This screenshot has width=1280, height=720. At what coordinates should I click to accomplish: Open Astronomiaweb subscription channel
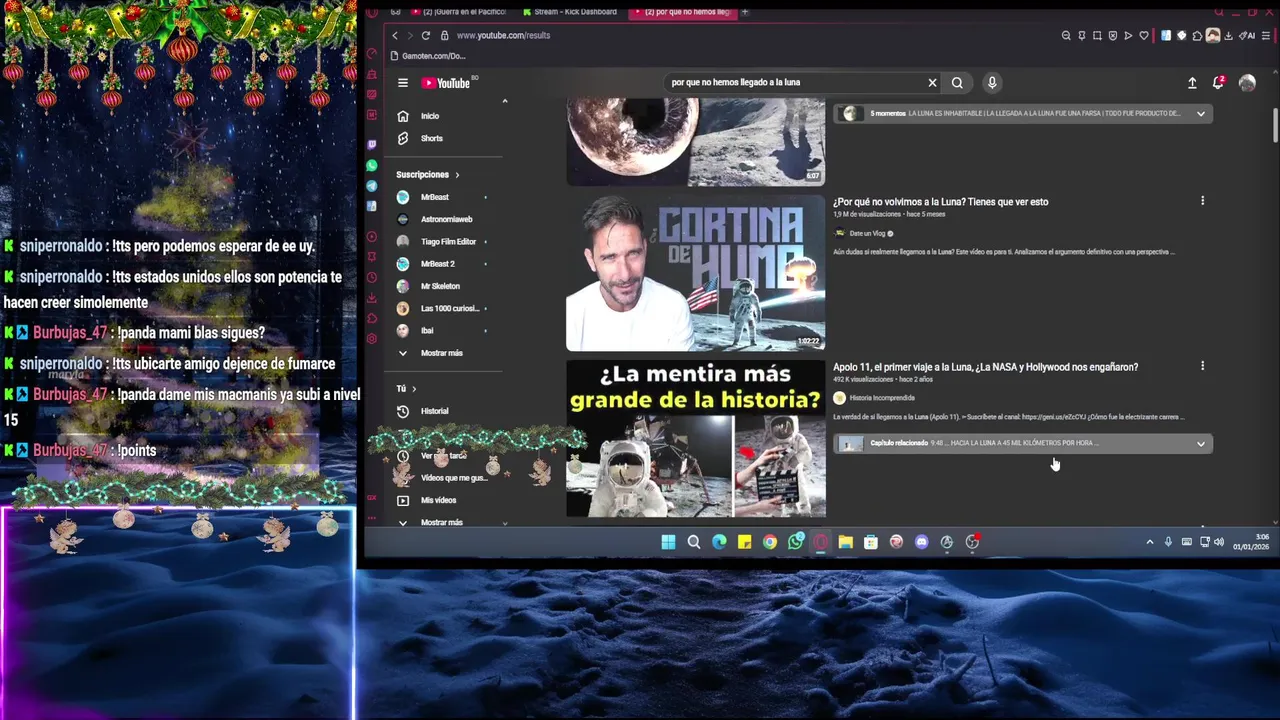[448, 219]
